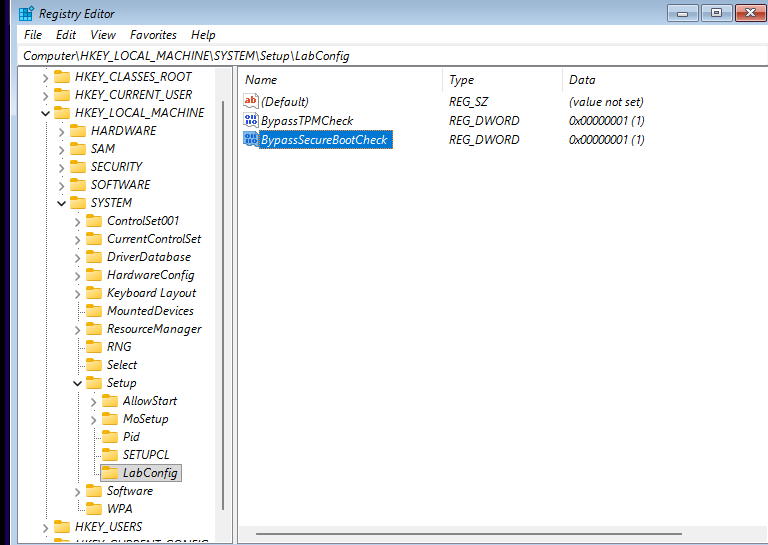Expand Keyboard Layout chevron

click(x=77, y=294)
